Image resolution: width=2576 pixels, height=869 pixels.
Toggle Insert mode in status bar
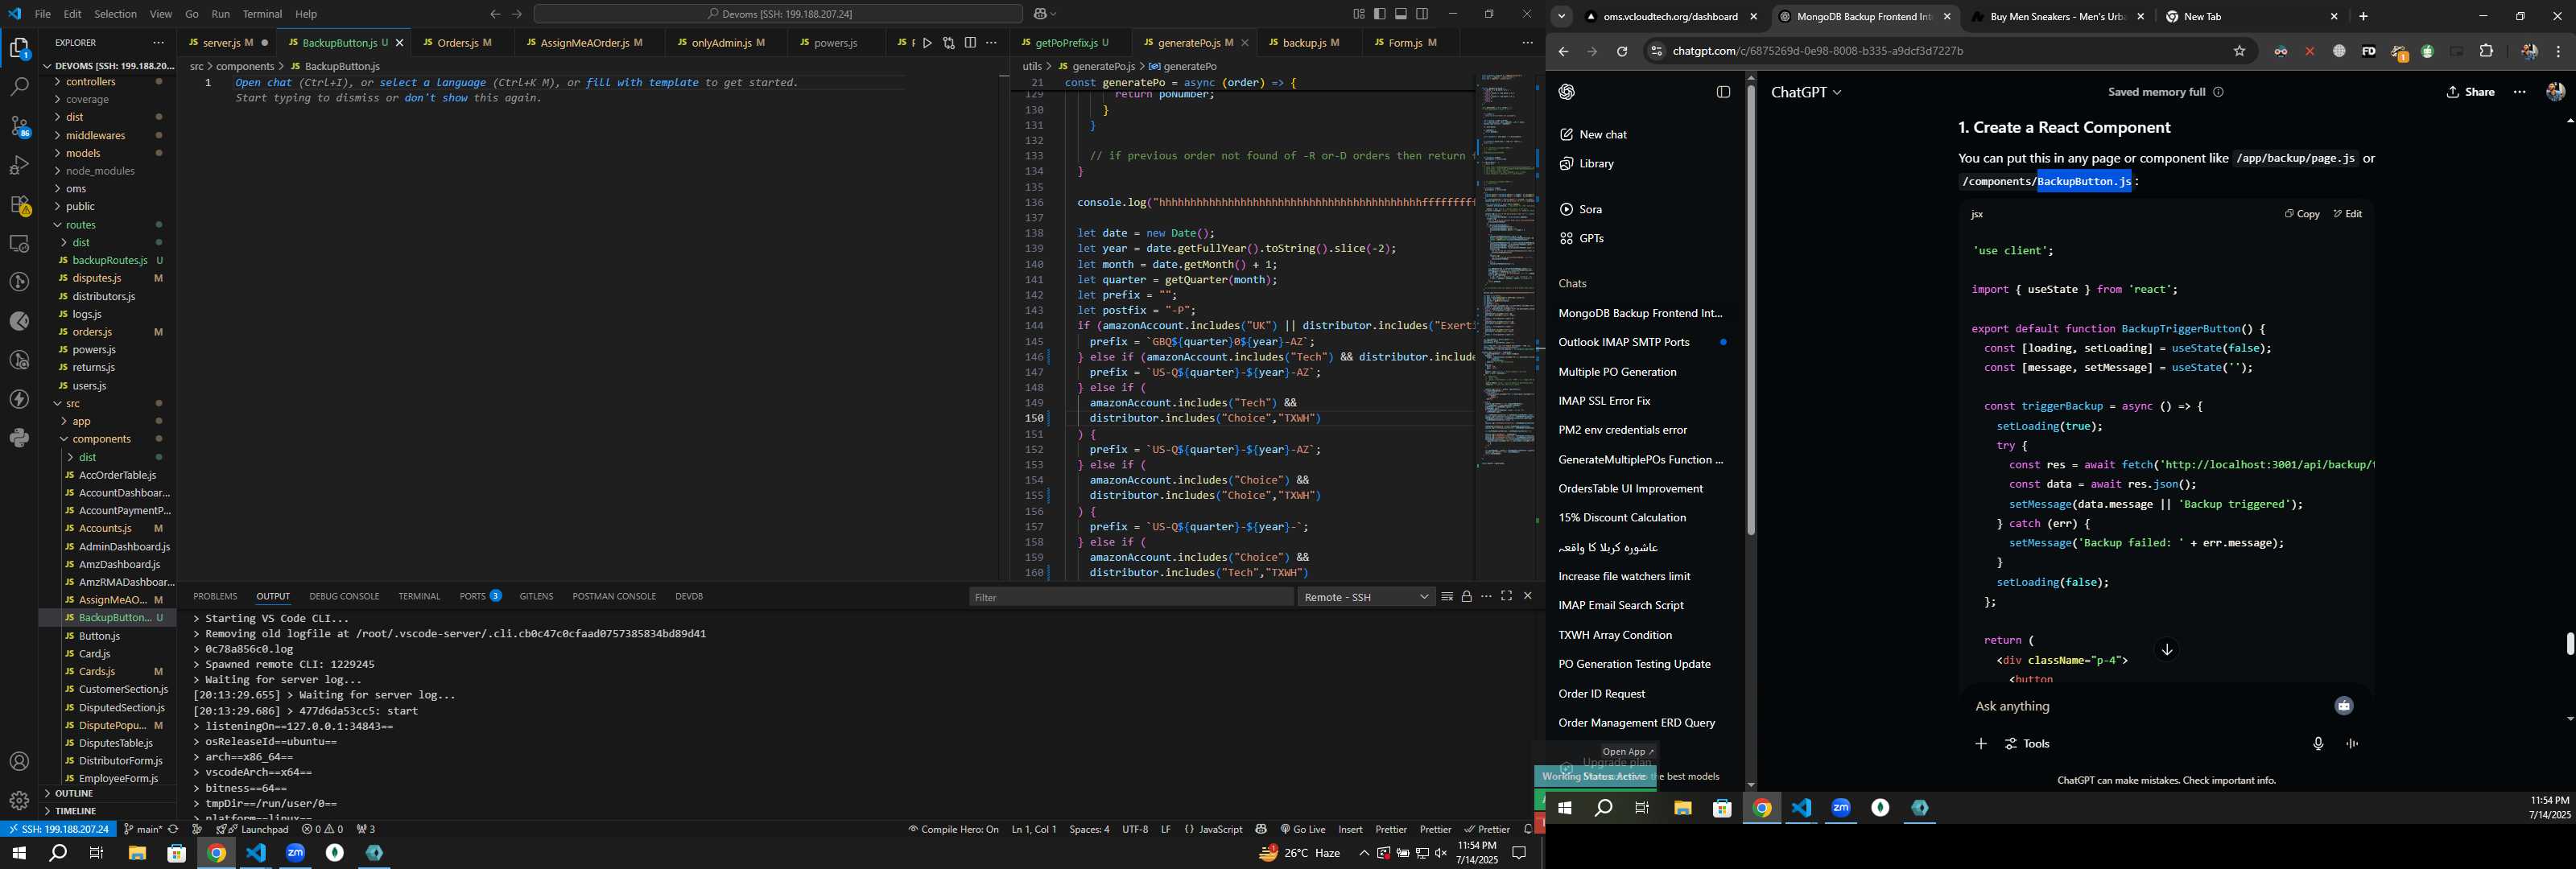point(1350,829)
